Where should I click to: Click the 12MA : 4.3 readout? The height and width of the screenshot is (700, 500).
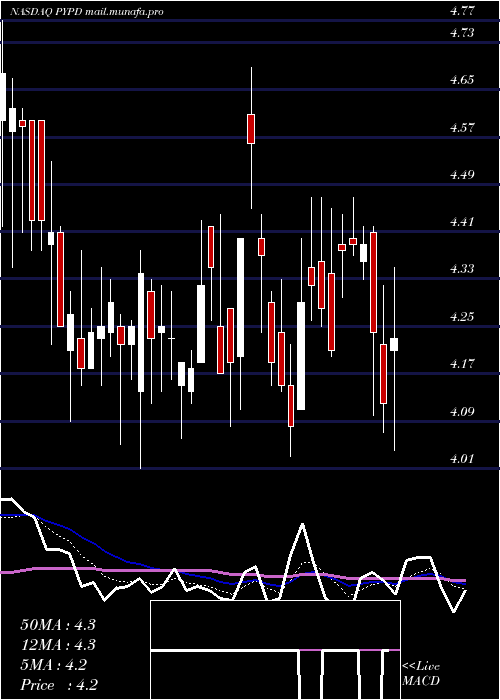58,645
